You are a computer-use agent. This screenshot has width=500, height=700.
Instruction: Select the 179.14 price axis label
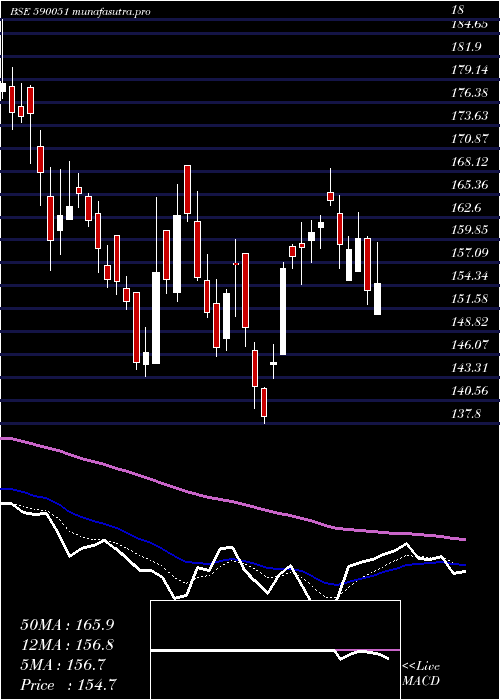tap(469, 70)
